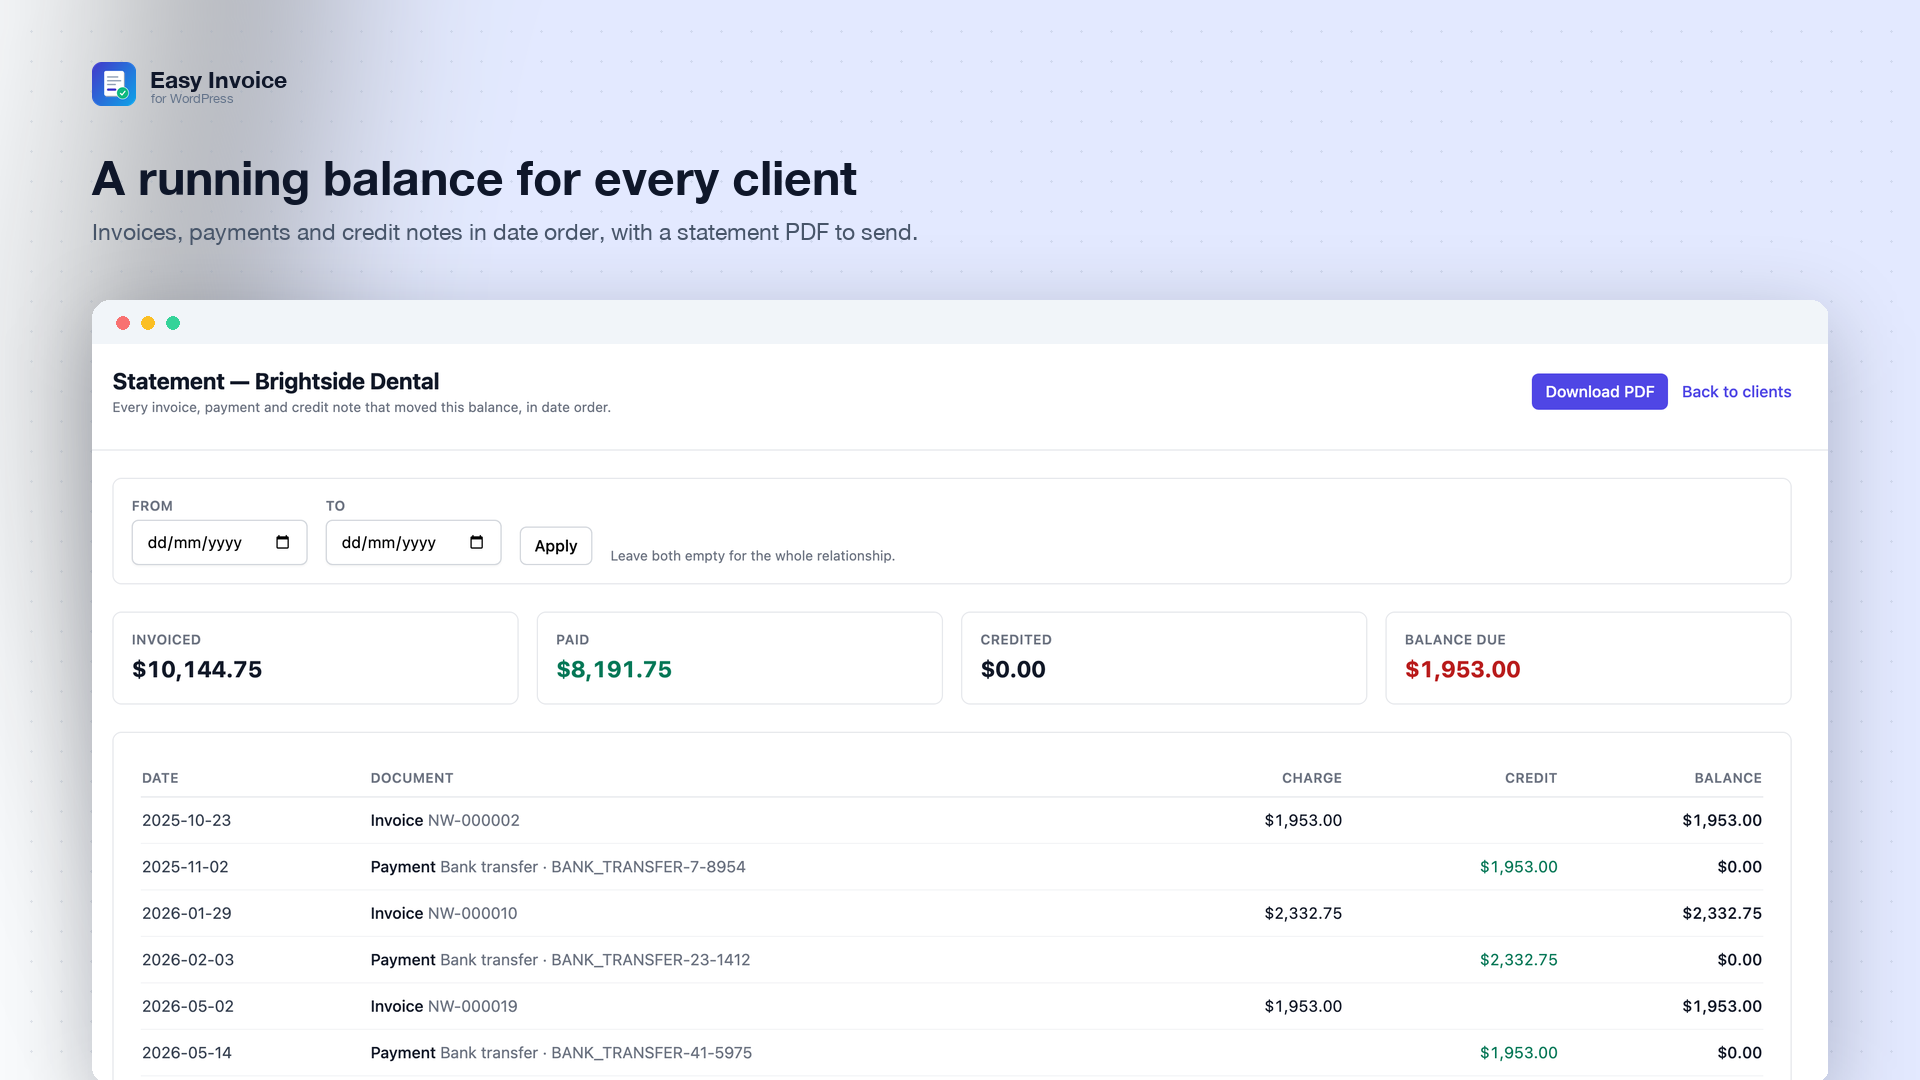The image size is (1920, 1080).
Task: Go back to clients list
Action: [x=1736, y=392]
